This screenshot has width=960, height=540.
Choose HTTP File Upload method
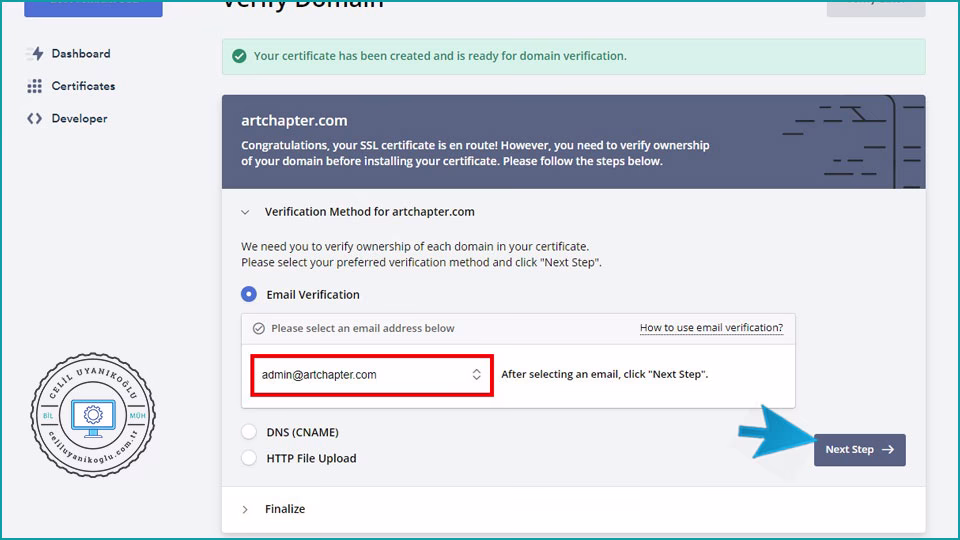click(x=249, y=458)
